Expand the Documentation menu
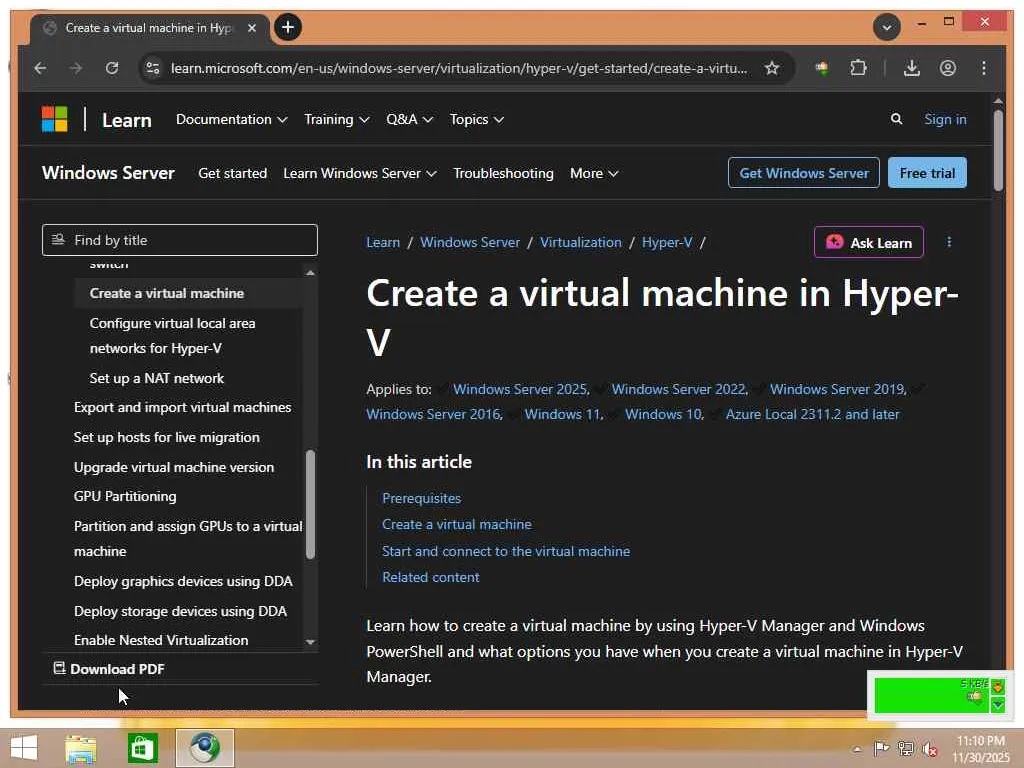The height and width of the screenshot is (768, 1024). pyautogui.click(x=231, y=120)
